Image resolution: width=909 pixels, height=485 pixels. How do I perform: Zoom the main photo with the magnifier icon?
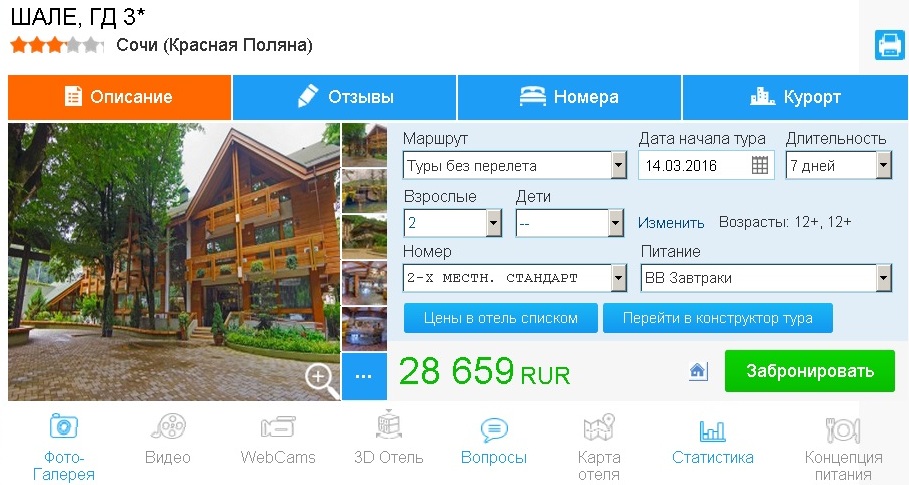(x=321, y=380)
